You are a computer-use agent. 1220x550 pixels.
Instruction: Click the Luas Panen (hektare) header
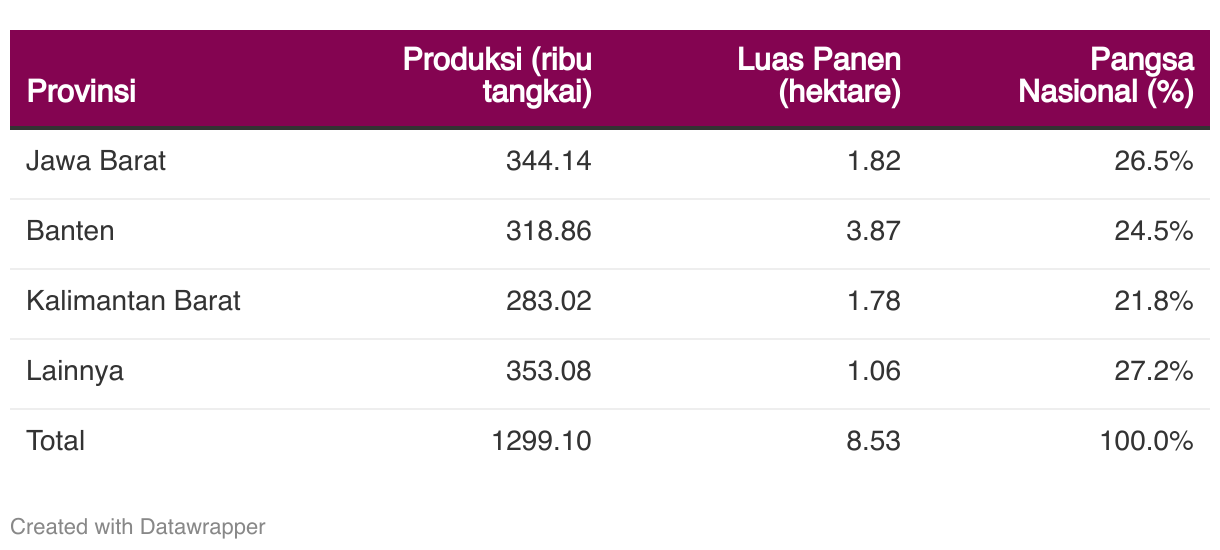[820, 75]
